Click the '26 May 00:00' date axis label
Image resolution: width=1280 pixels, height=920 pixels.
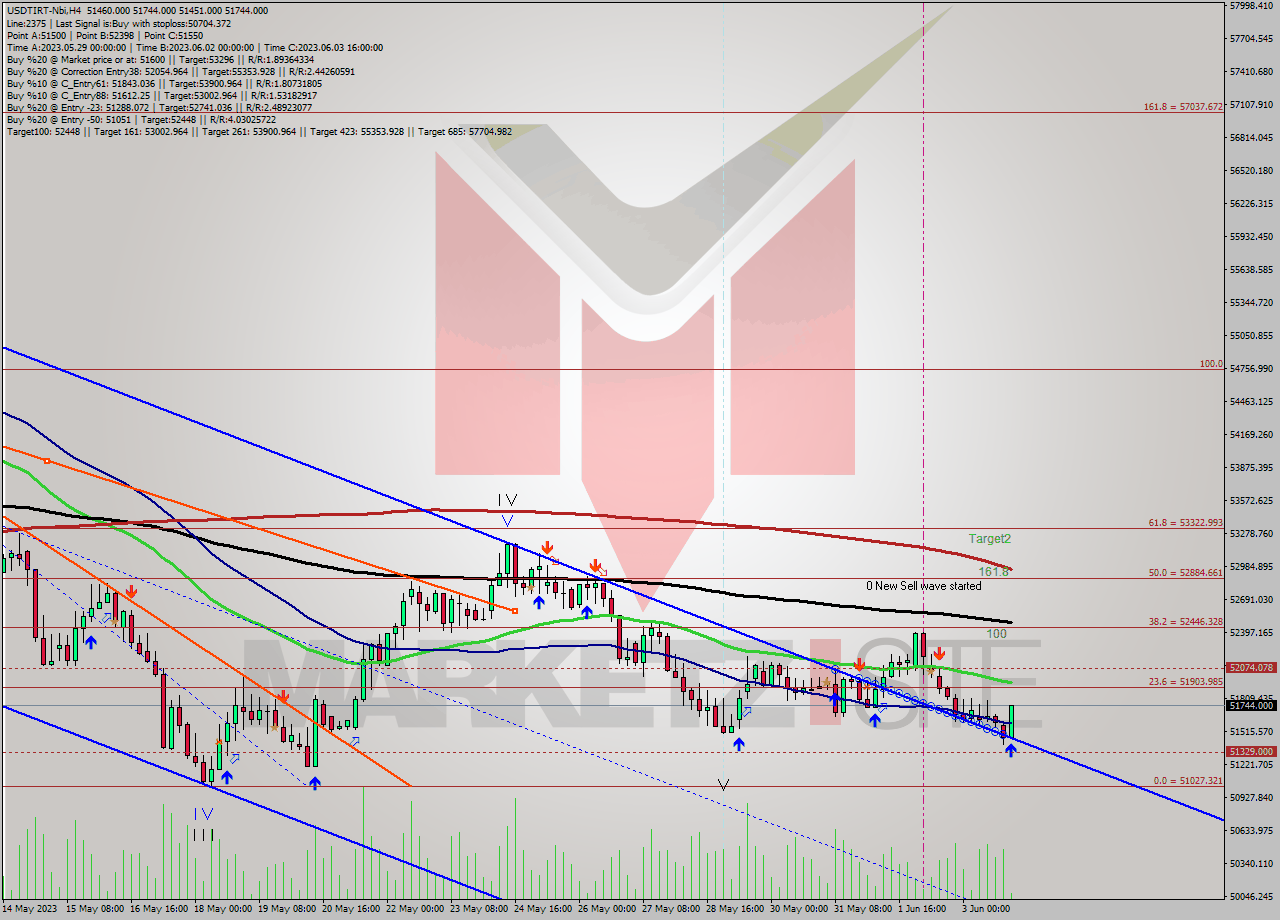coord(609,908)
